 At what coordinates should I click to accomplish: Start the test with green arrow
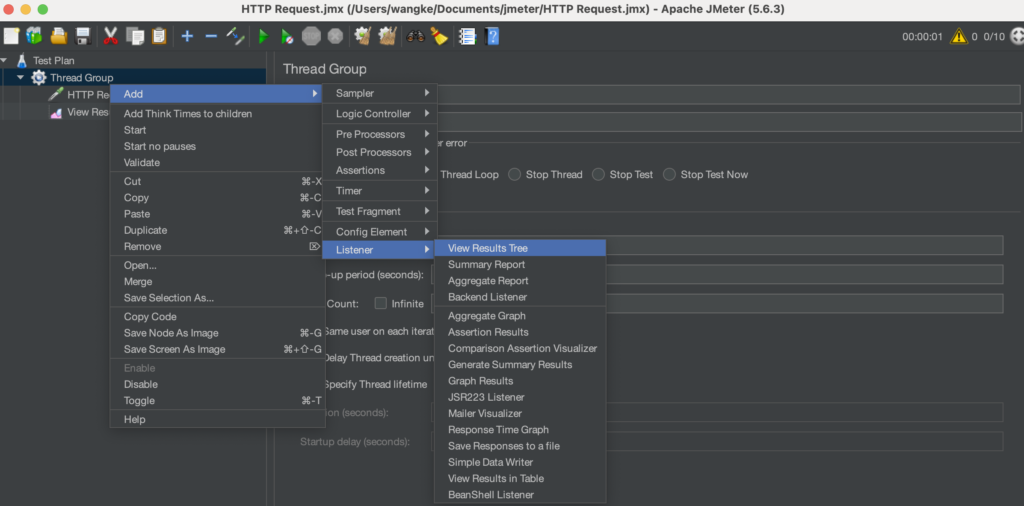(x=263, y=36)
